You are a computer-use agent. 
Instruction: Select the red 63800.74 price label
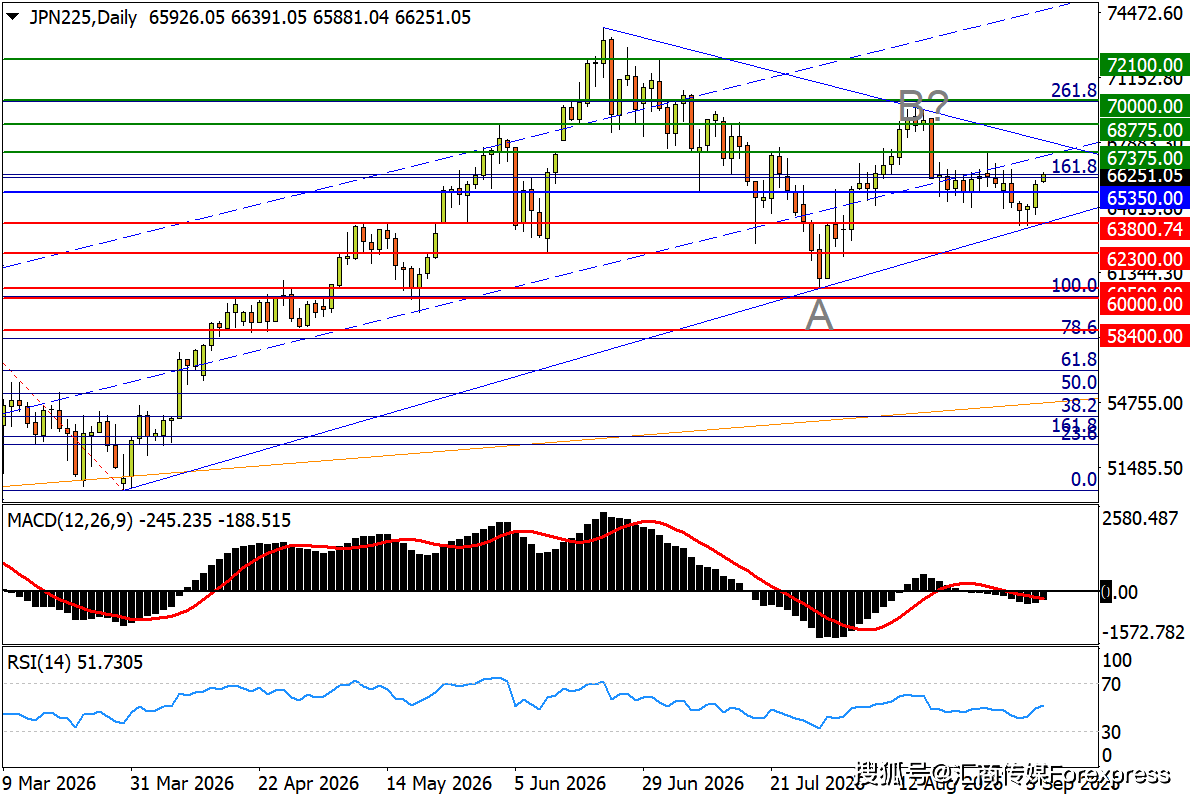coord(1144,229)
